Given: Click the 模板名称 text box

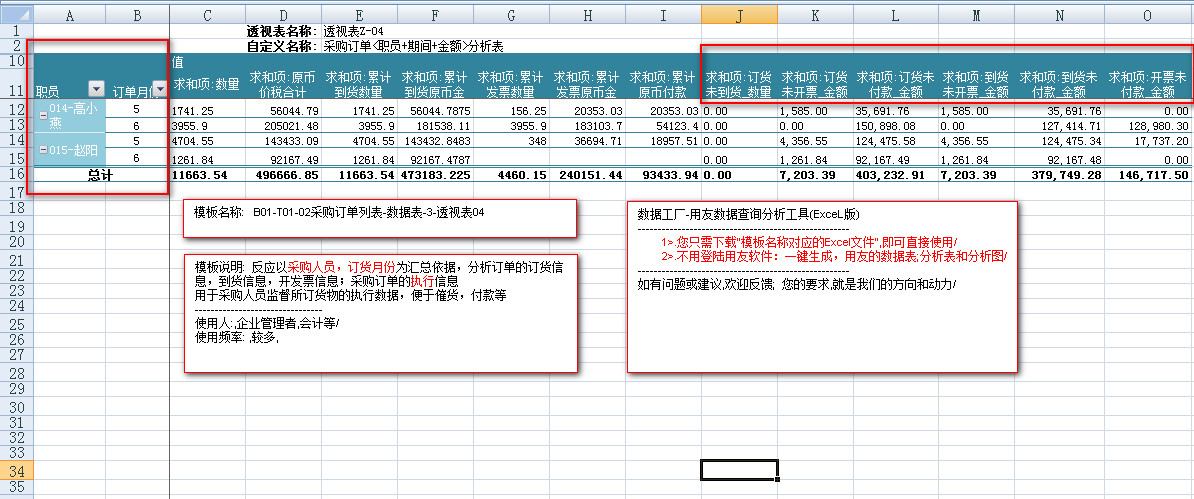Looking at the screenshot, I should [380, 218].
